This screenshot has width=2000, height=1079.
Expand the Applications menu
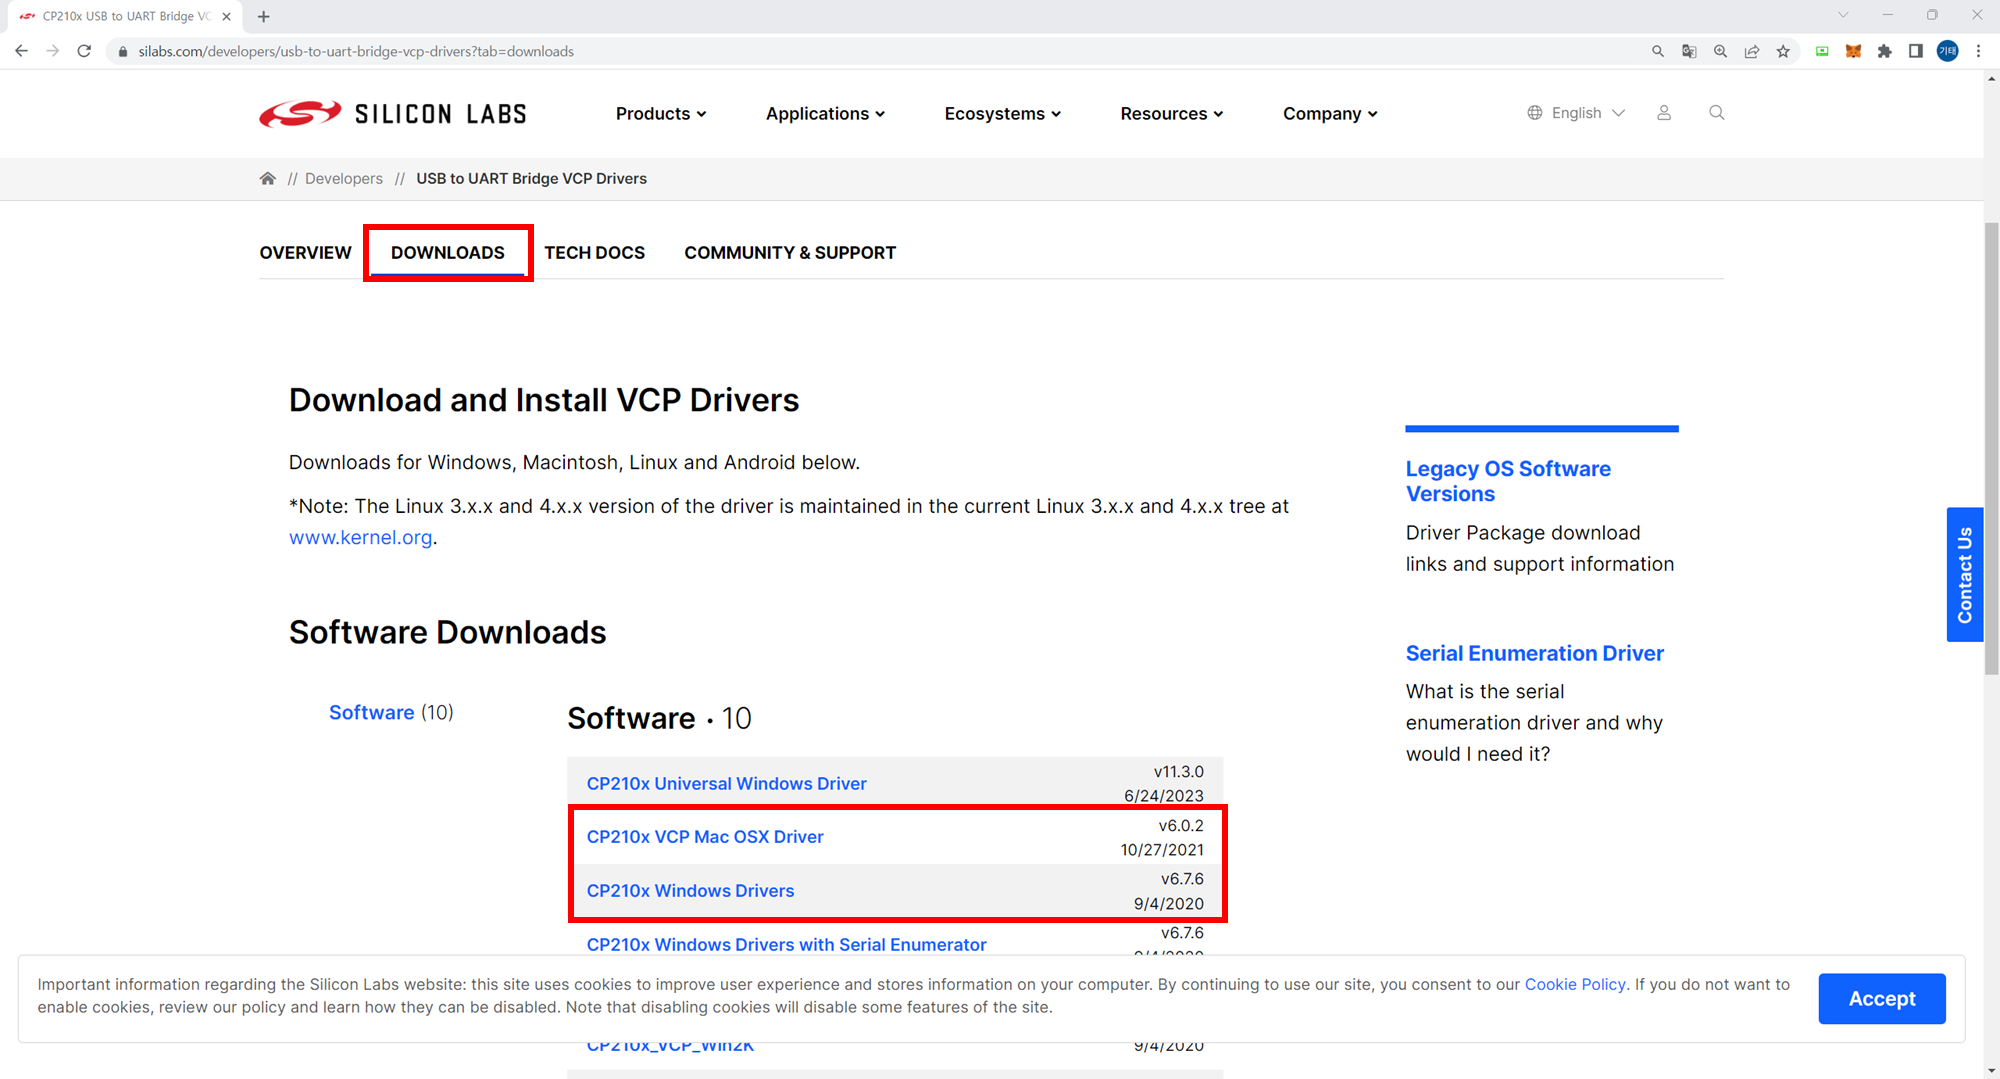coord(825,114)
